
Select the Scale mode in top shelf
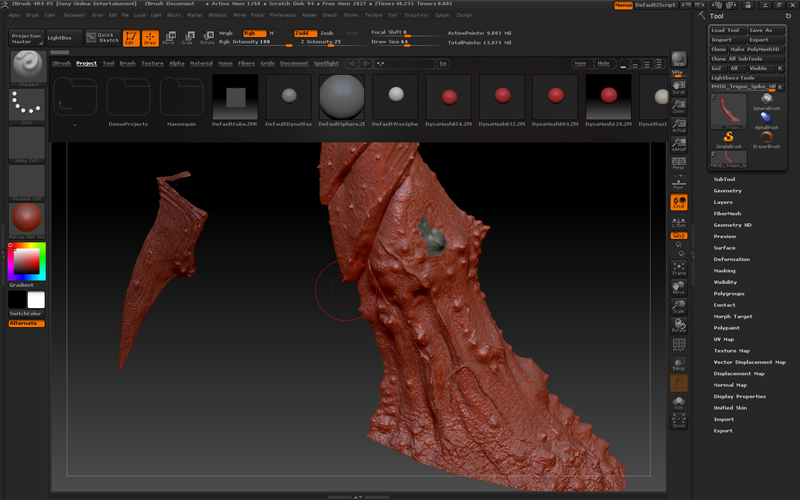188,38
